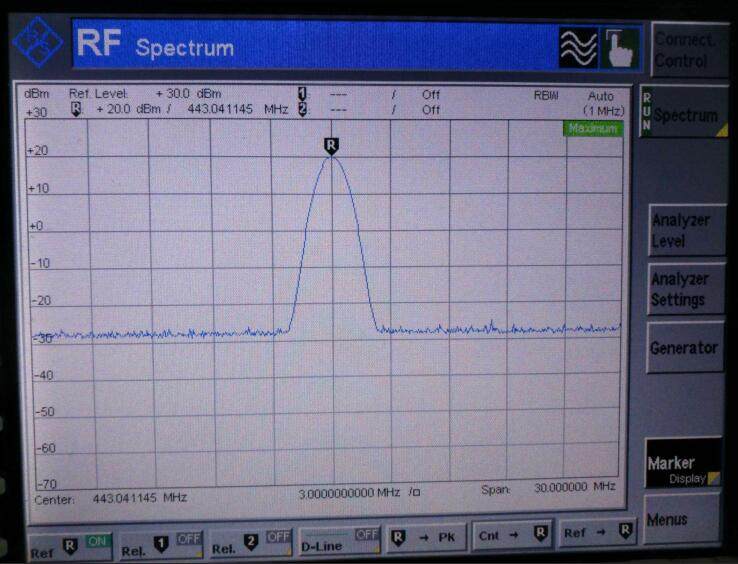This screenshot has width=738, height=564.
Task: Click the Ref. Level + 30.0 dBm value
Action: [x=188, y=94]
